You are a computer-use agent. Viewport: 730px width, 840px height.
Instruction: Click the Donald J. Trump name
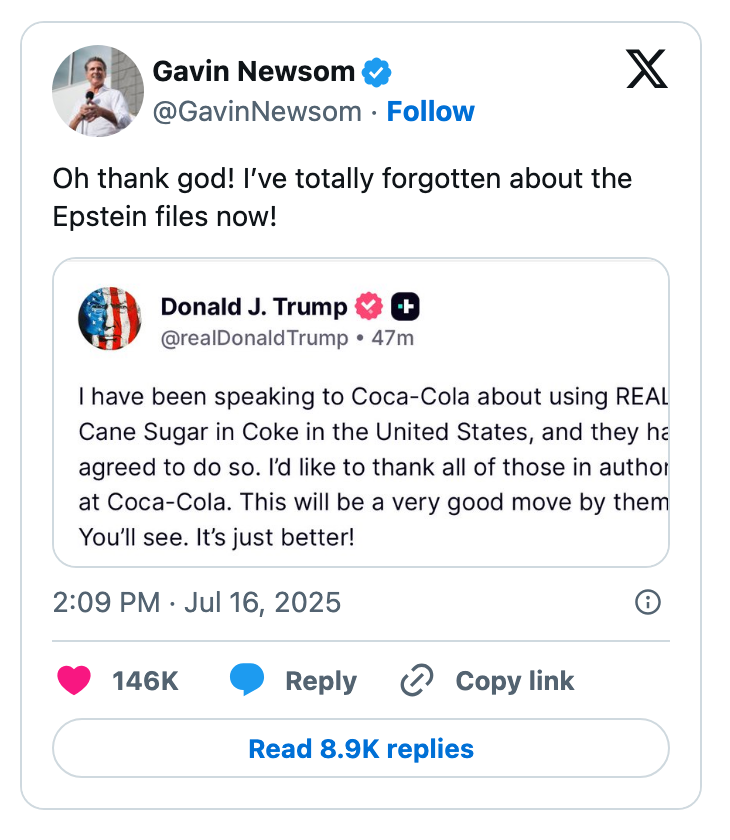[x=254, y=306]
